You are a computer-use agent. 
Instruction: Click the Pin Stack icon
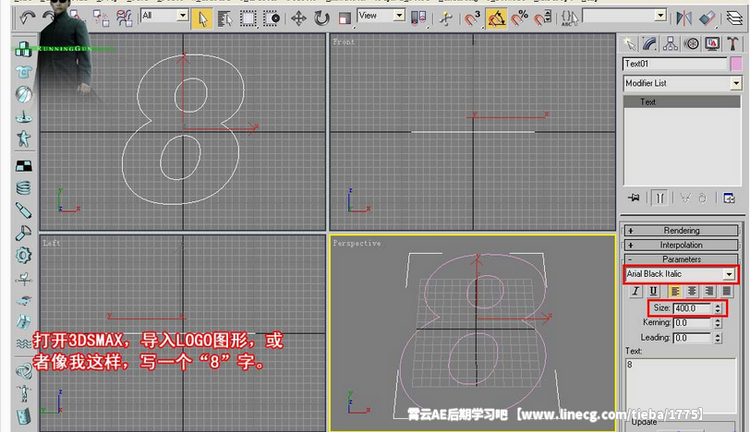(x=634, y=198)
